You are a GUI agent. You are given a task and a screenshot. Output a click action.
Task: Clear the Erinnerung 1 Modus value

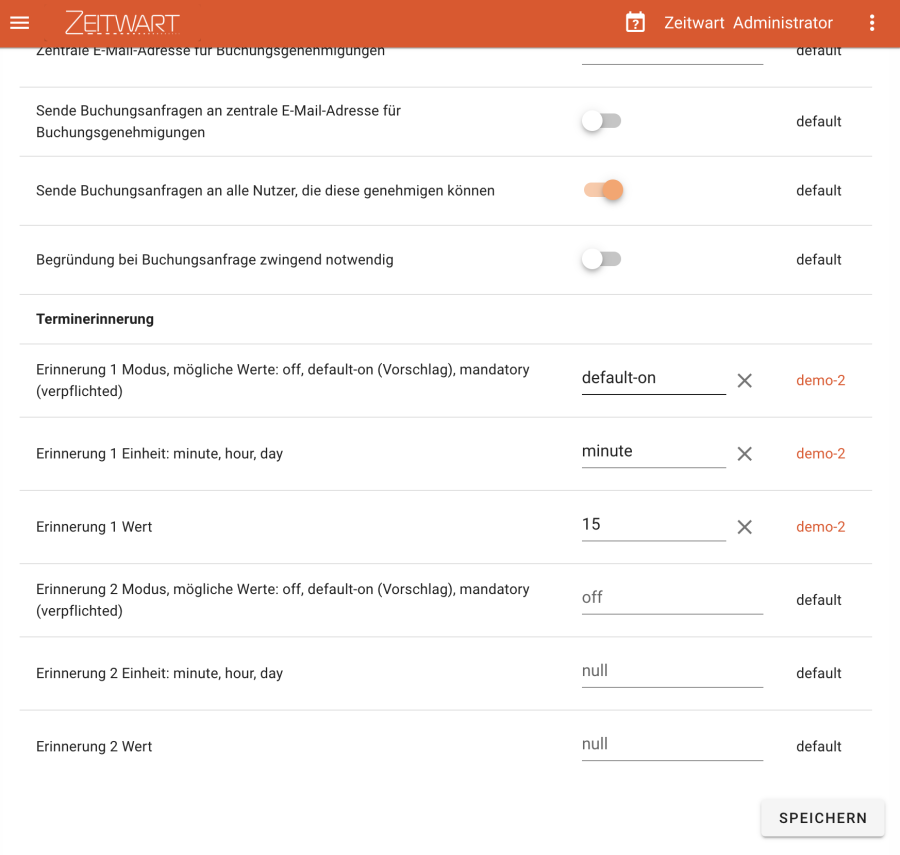744,380
